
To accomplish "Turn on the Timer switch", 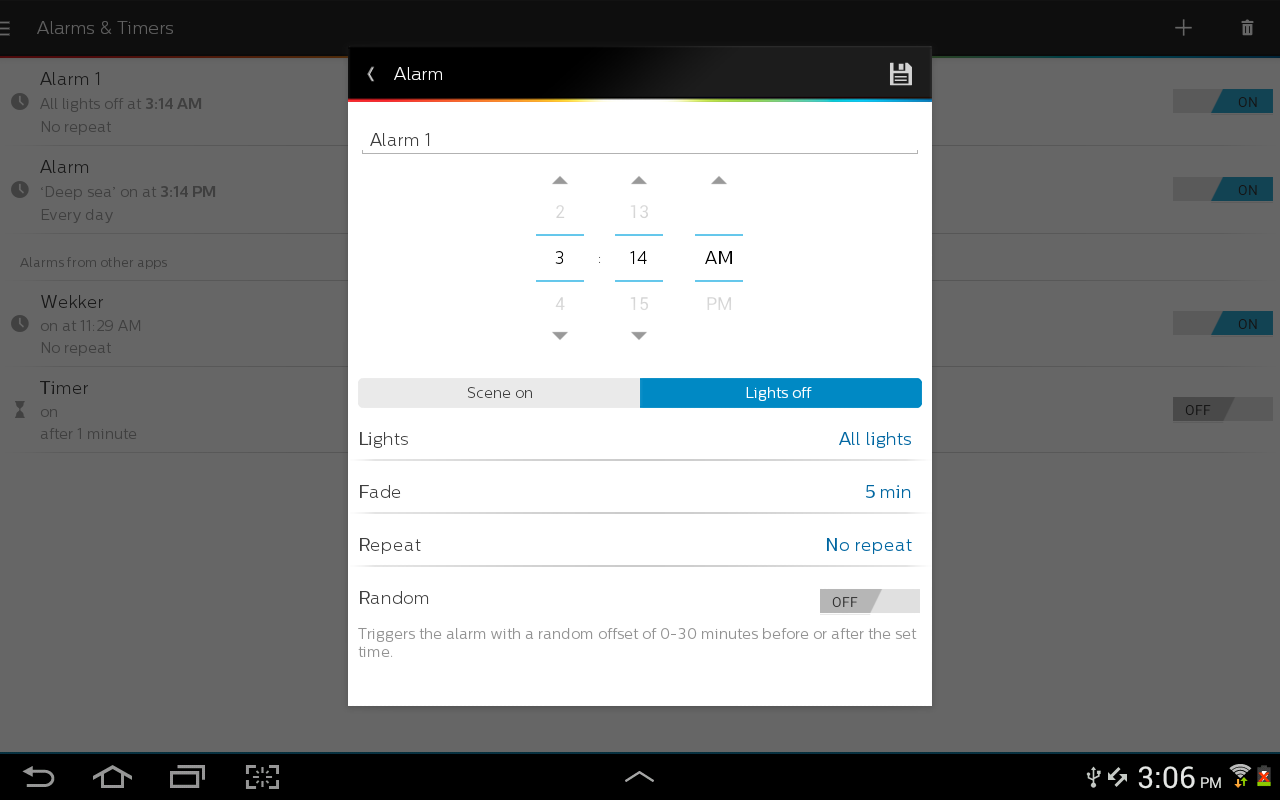I will 1222,409.
